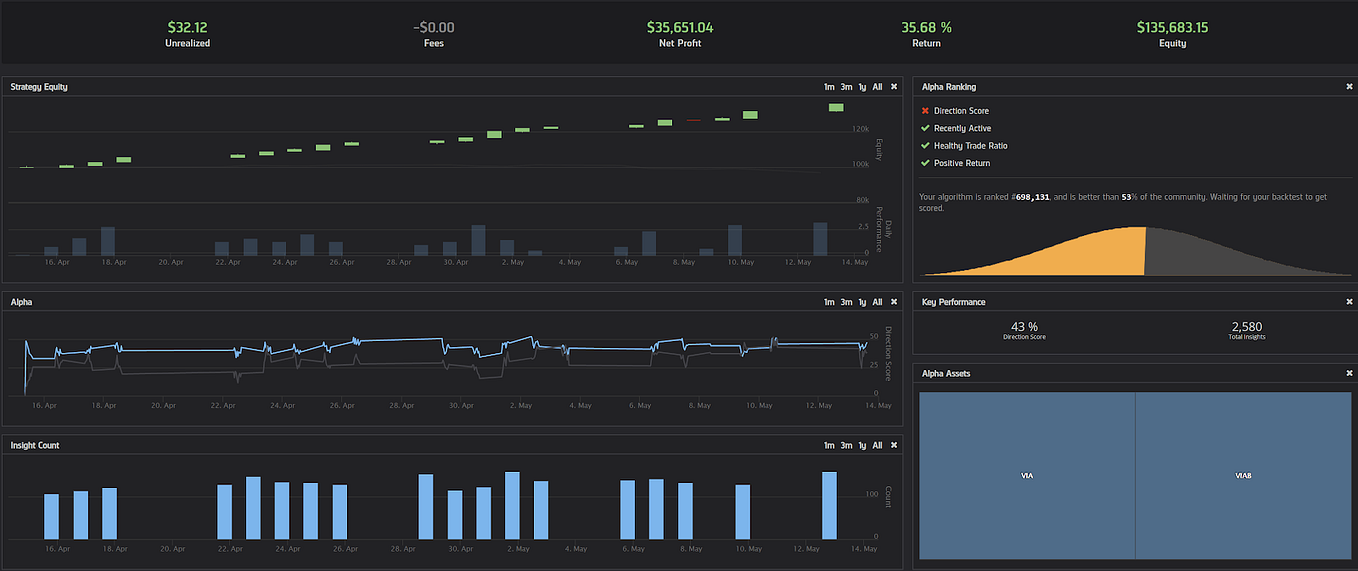Screen dimensions: 1358x571
Task: Set Strategy Equity range to 1m
Action: click(x=829, y=87)
